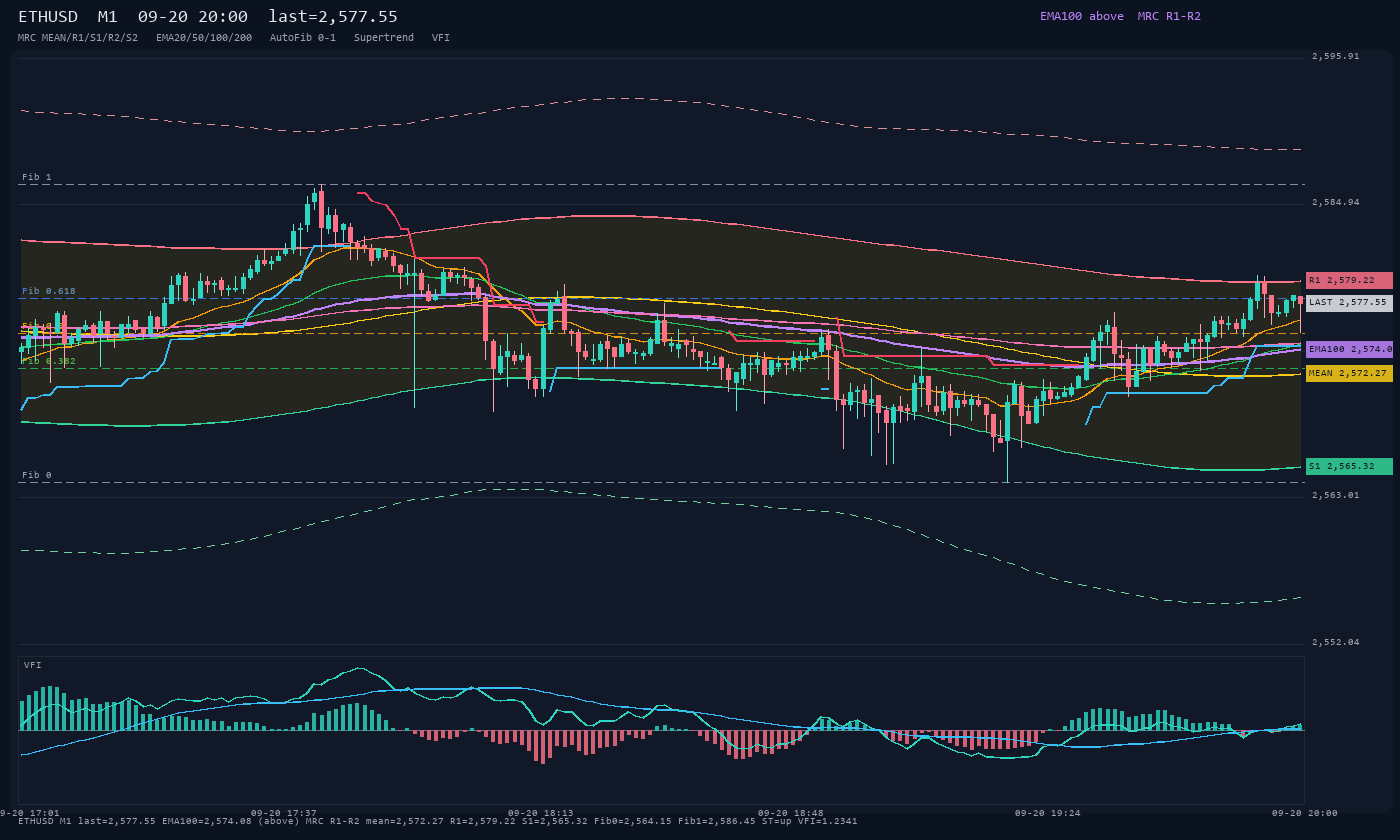
Task: Click the 2,584.94 price axis label
Action: (x=1336, y=202)
